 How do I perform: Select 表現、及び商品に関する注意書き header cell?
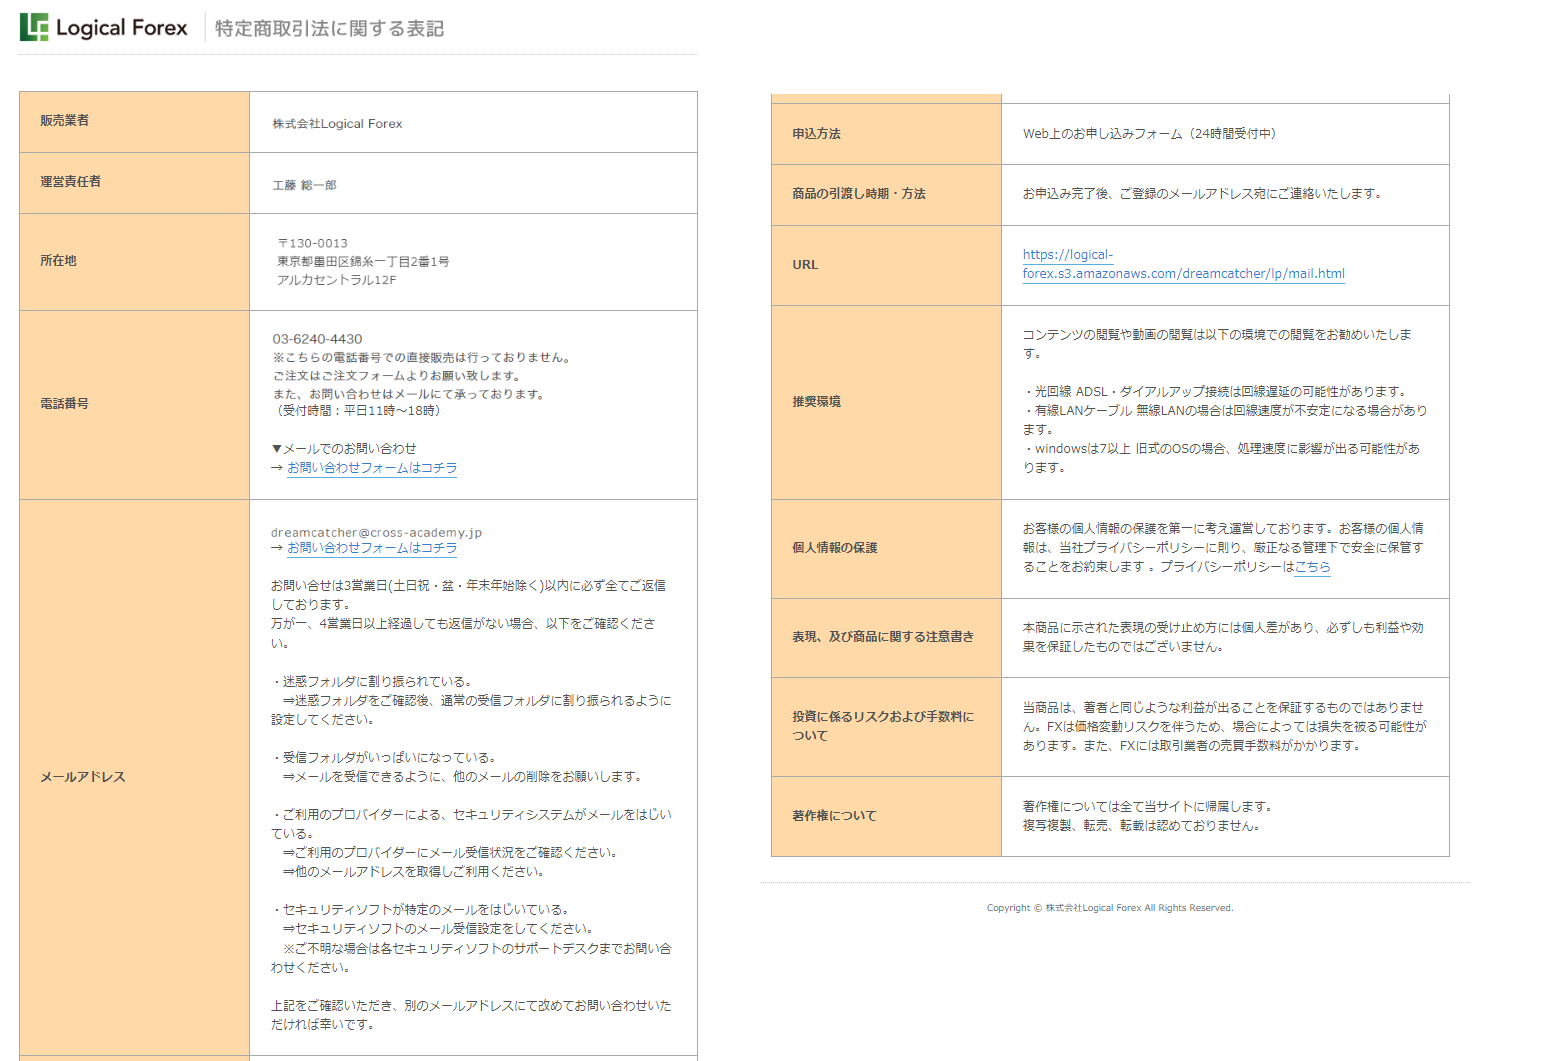click(886, 638)
